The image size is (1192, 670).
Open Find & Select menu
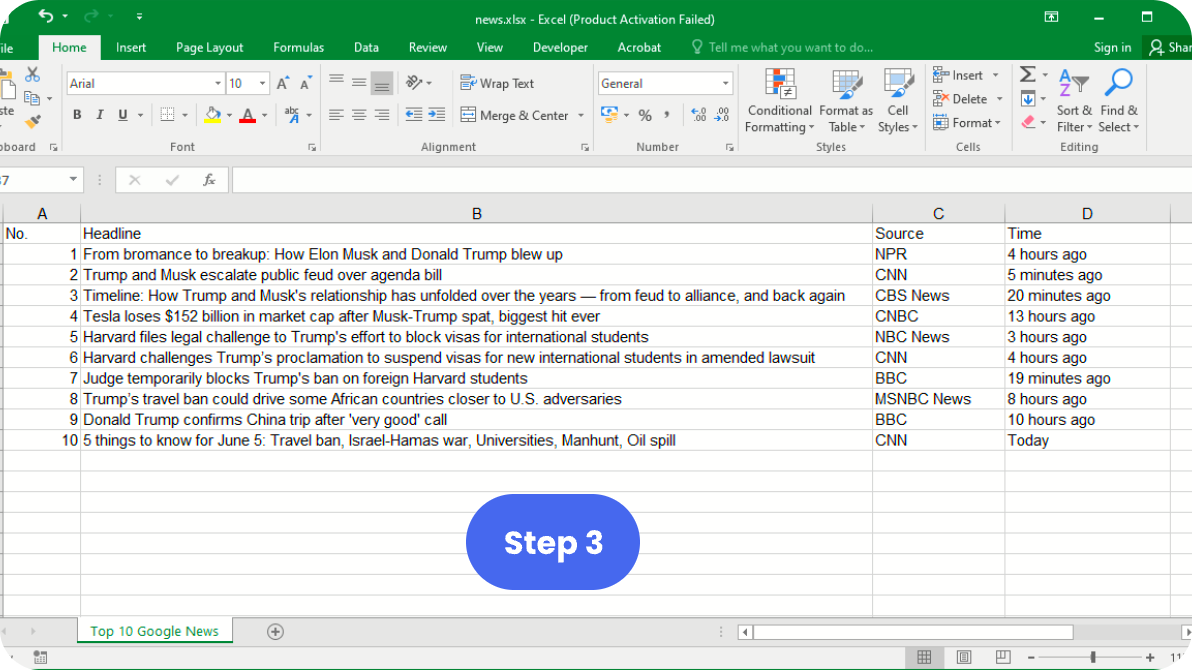coord(1118,100)
